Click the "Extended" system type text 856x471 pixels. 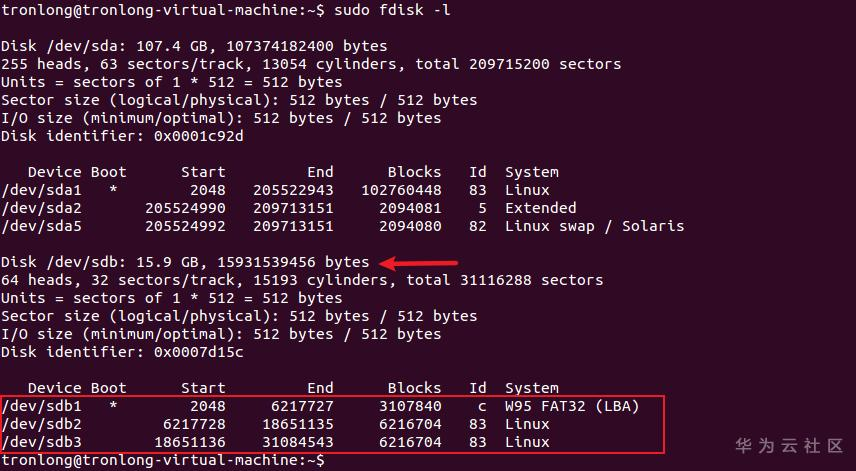tap(540, 208)
